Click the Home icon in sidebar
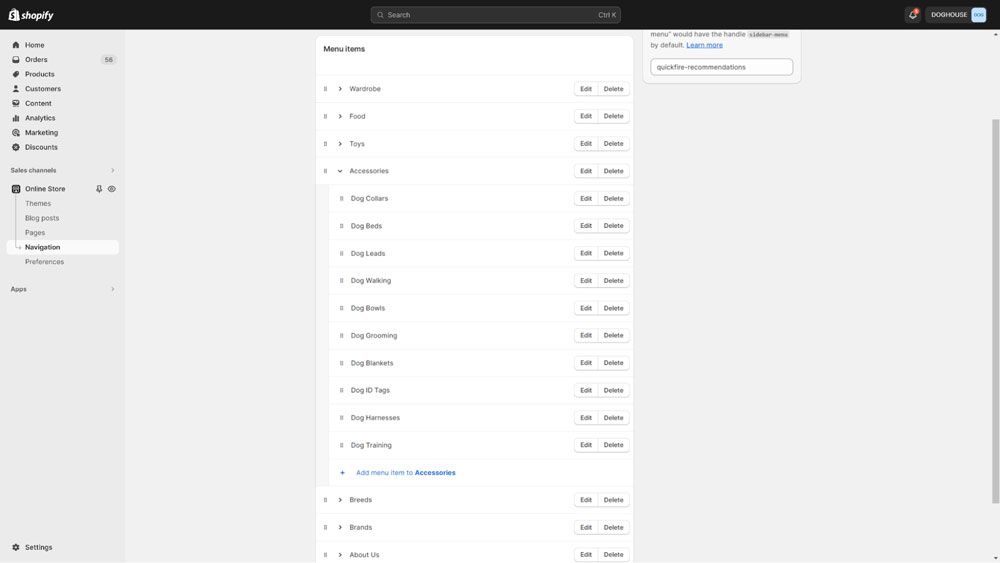 [x=16, y=45]
